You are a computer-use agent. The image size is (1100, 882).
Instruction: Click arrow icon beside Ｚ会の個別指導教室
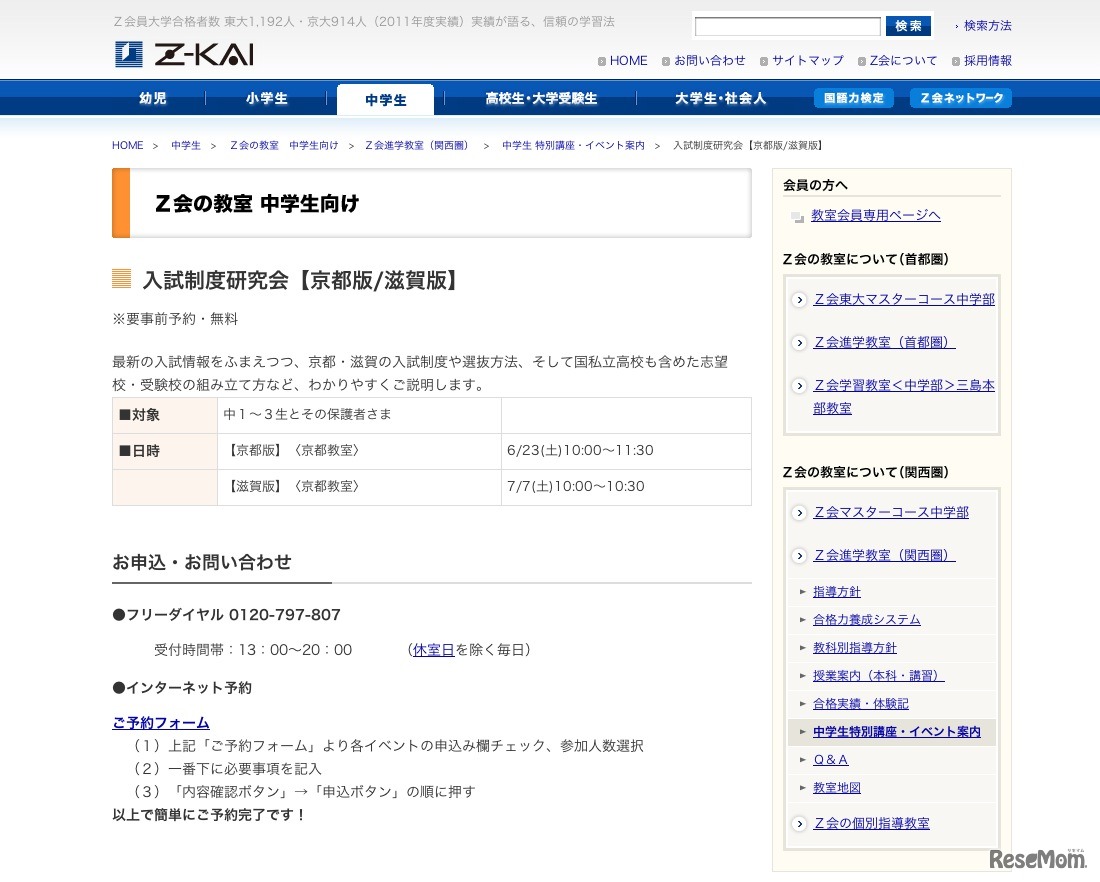pyautogui.click(x=799, y=824)
